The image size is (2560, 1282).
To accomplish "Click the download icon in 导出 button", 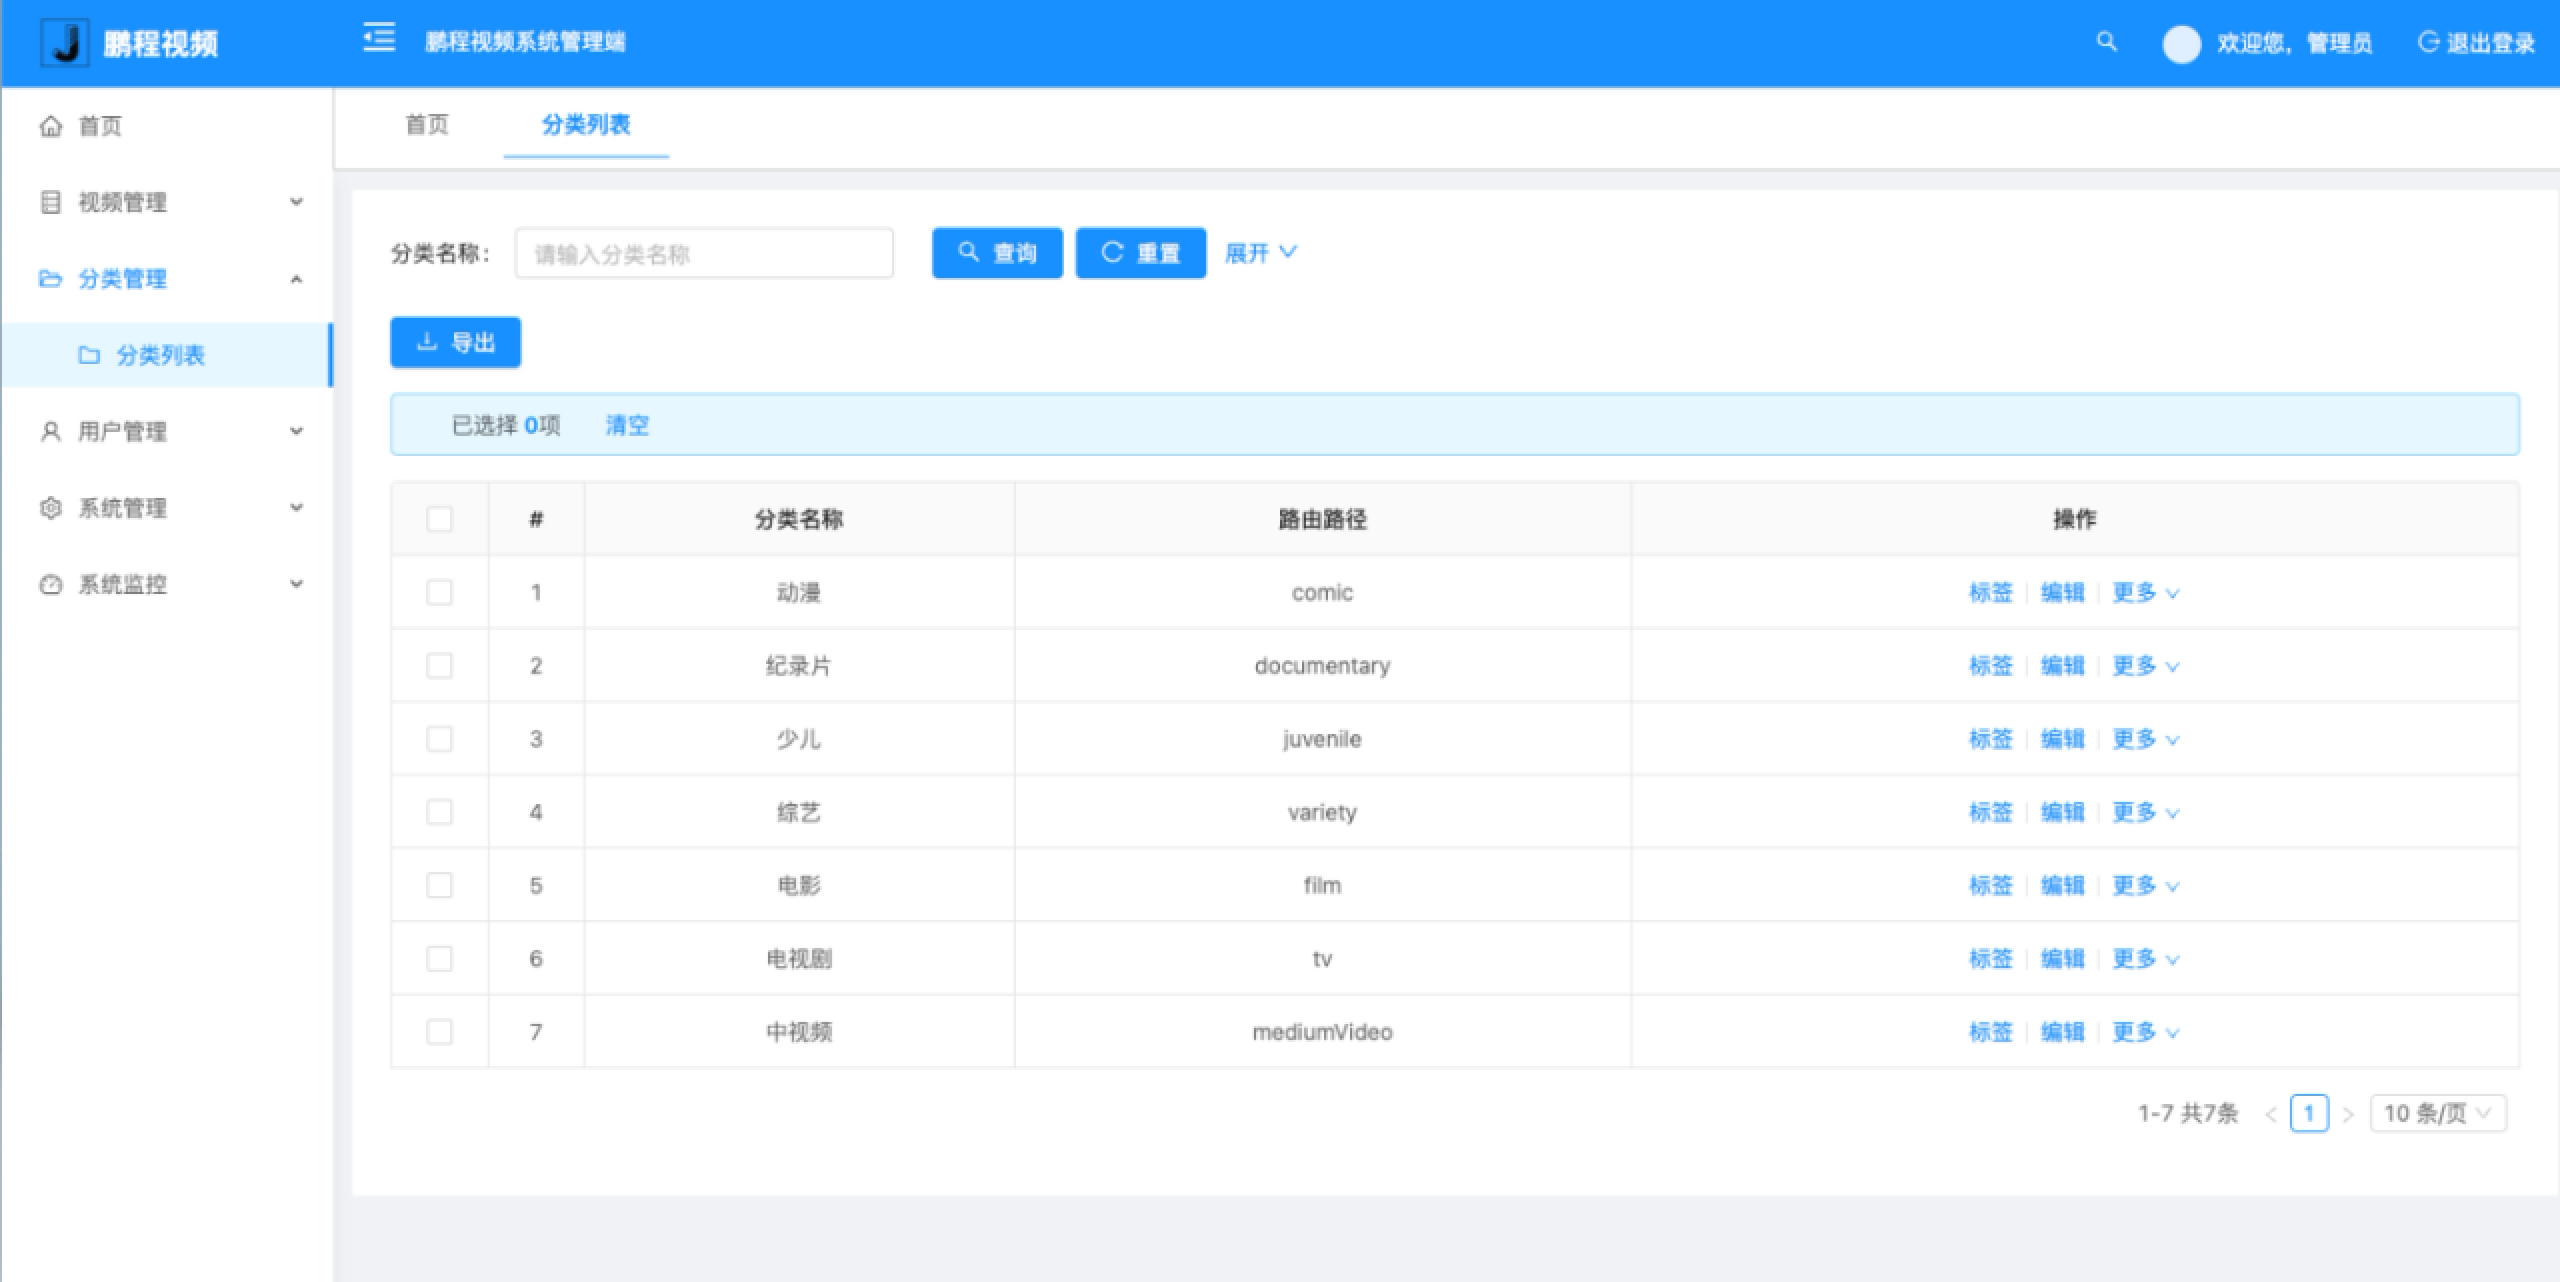I will tap(427, 342).
